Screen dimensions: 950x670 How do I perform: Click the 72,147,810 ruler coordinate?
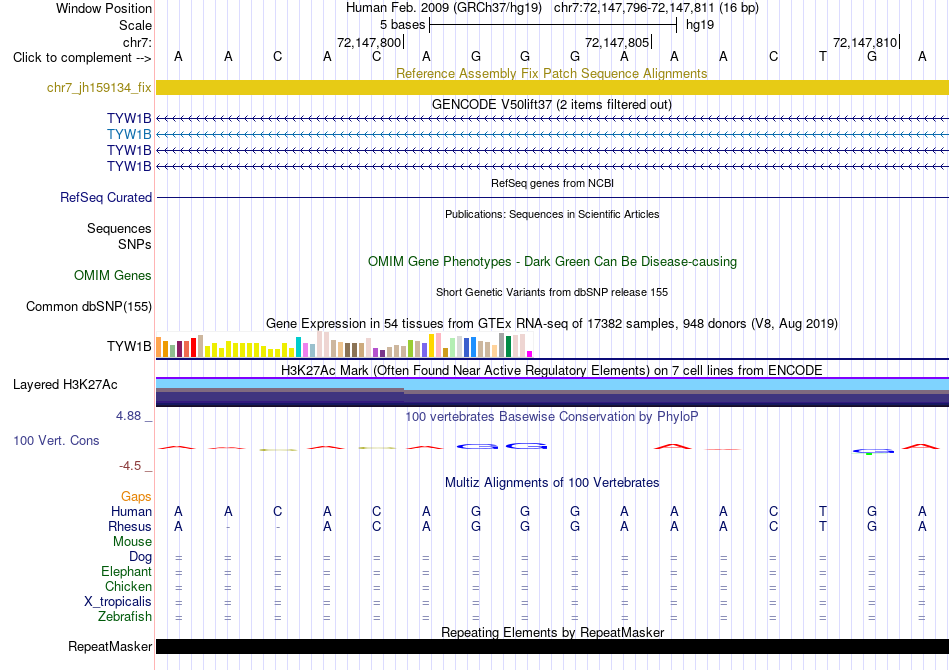tap(865, 43)
